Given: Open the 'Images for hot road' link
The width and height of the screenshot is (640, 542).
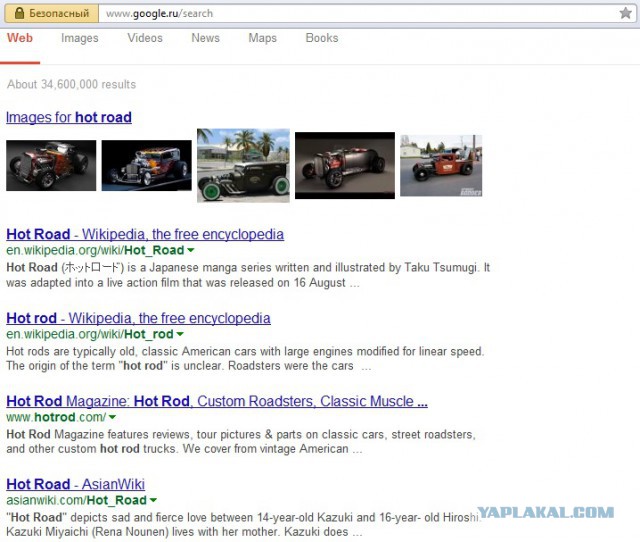Looking at the screenshot, I should [69, 118].
